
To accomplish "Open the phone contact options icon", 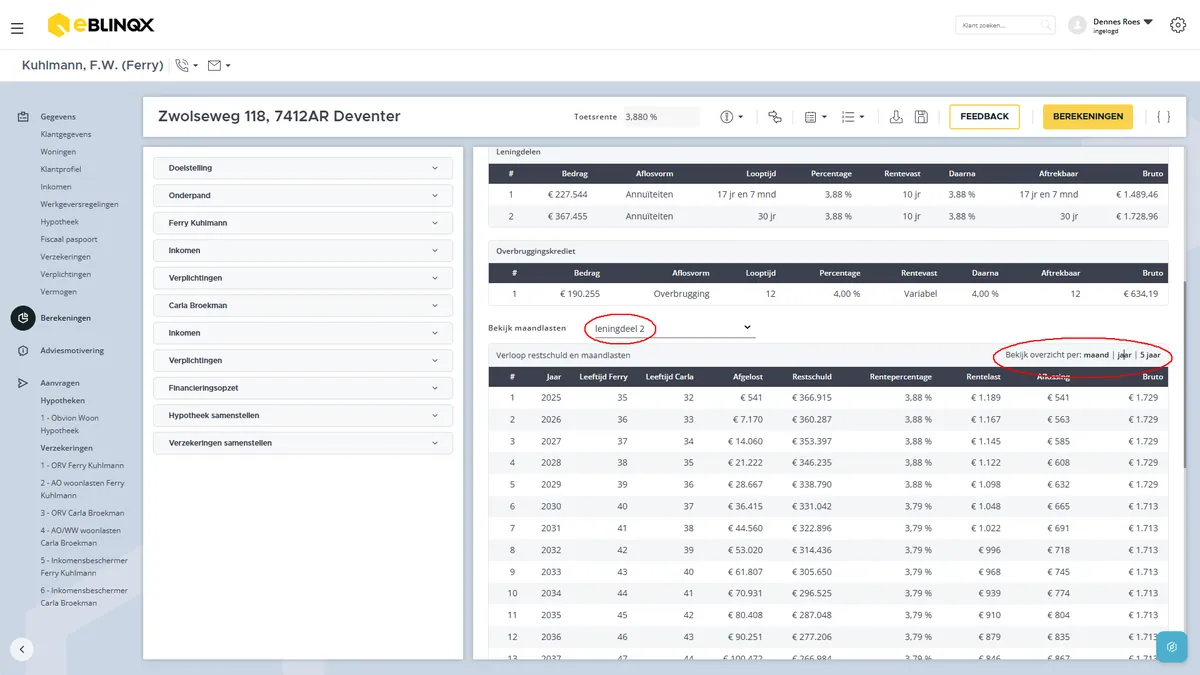I will pos(186,66).
